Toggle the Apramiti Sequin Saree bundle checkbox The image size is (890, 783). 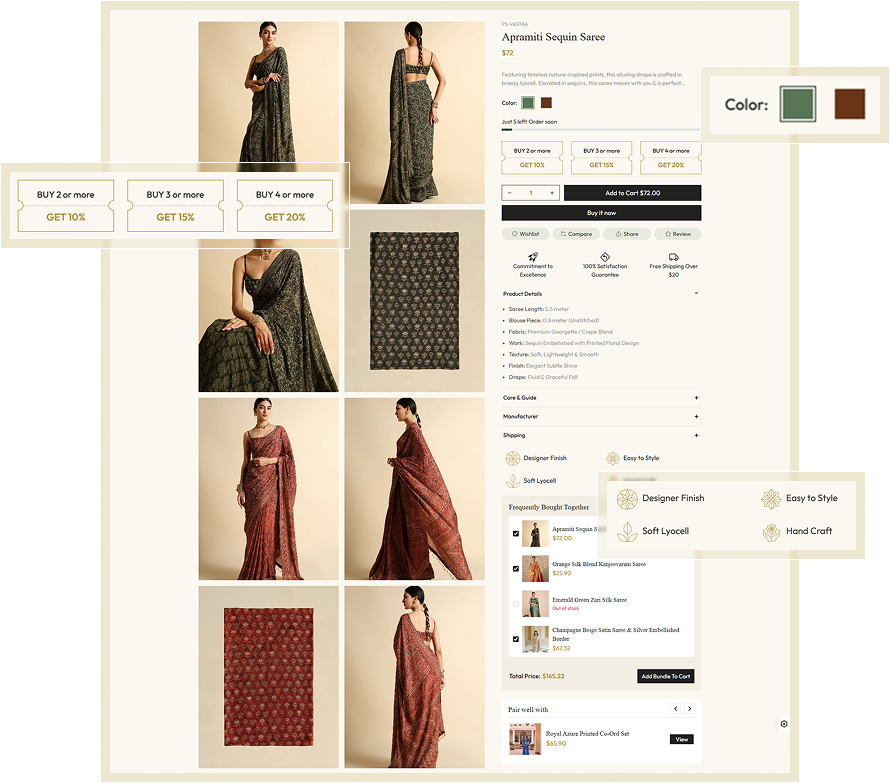[516, 534]
